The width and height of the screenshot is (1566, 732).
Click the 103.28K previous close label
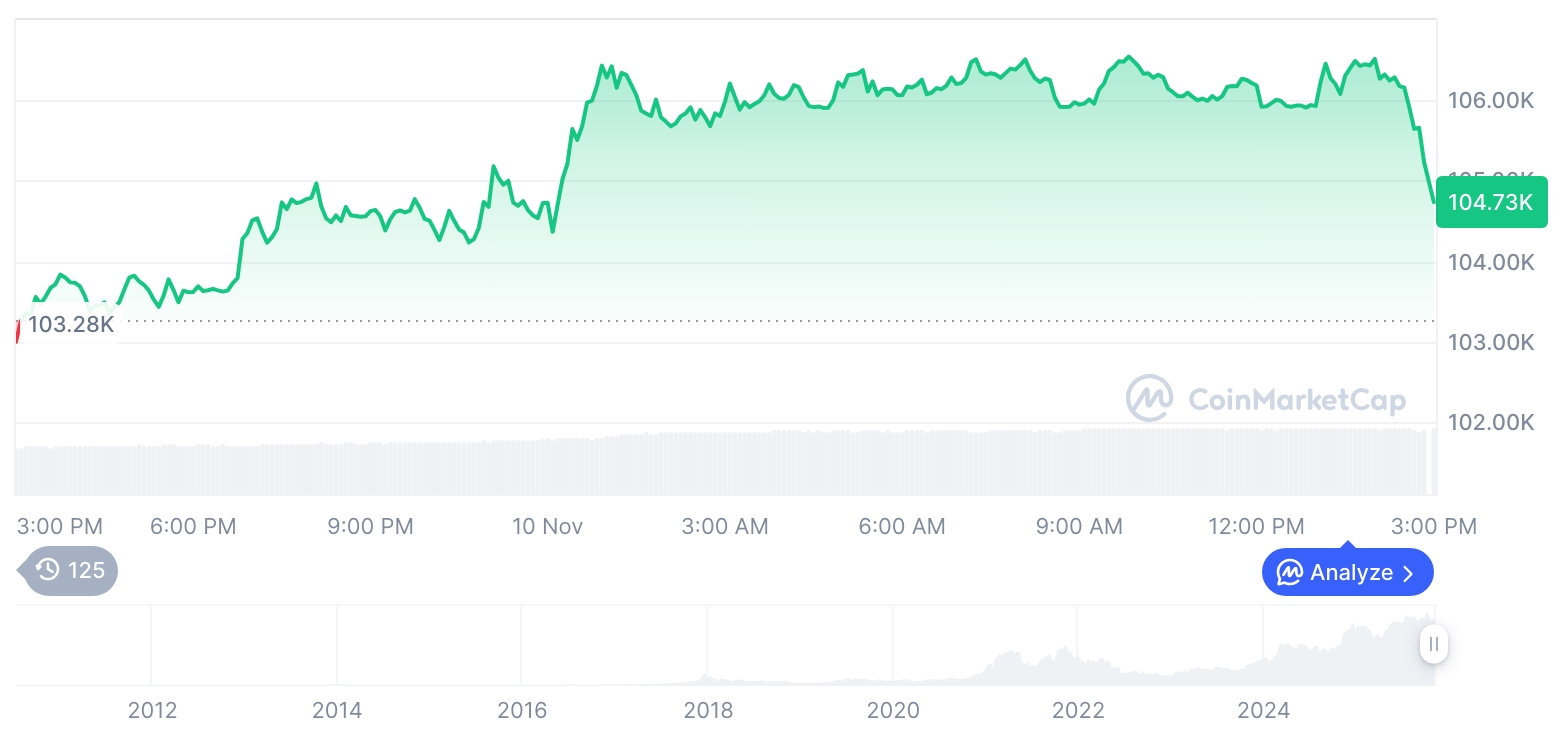(x=70, y=324)
